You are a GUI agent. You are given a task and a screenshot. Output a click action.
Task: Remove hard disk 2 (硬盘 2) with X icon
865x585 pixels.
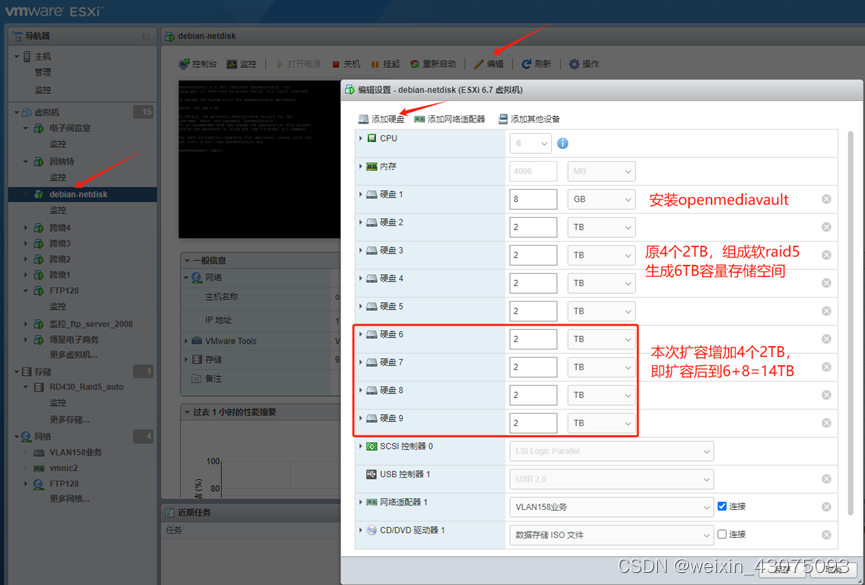tap(826, 227)
